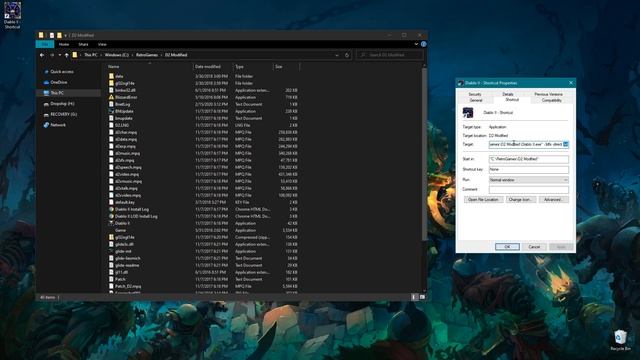Switch to large icons view in status bar
The height and width of the screenshot is (360, 640).
tap(422, 297)
